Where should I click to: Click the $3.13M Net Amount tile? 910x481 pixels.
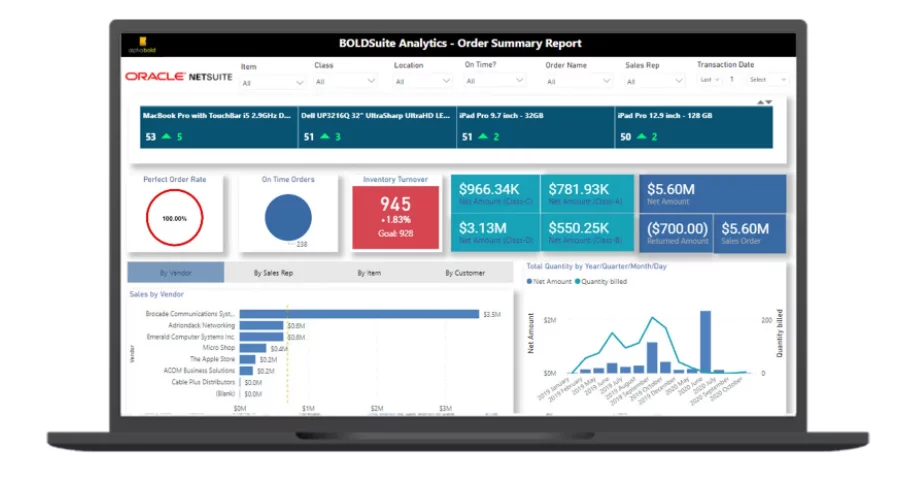click(x=495, y=233)
